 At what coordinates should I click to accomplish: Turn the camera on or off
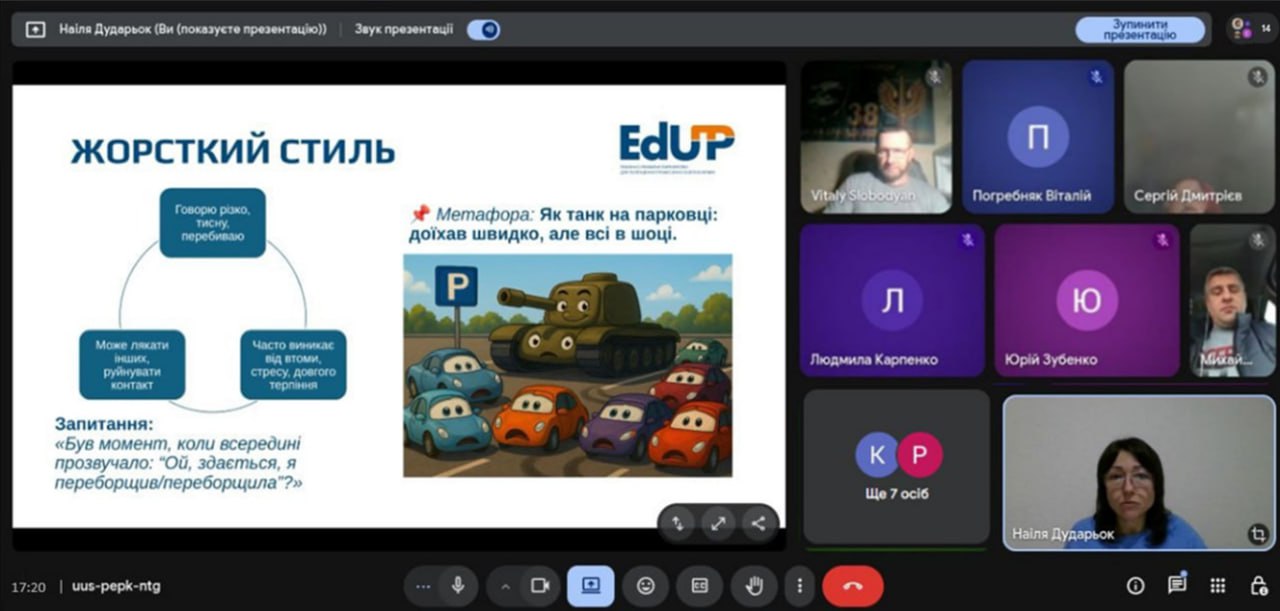[540, 586]
